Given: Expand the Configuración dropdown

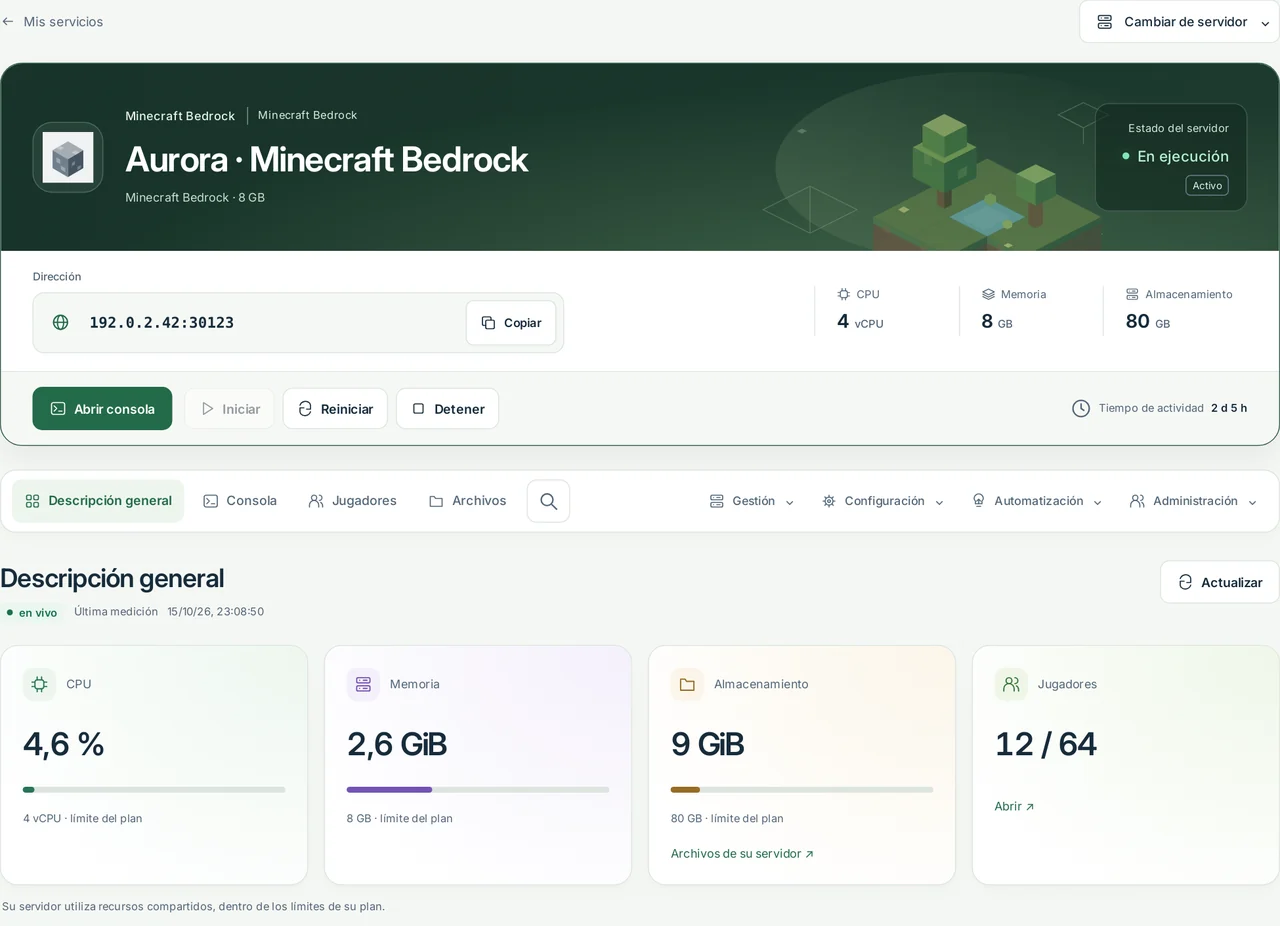Looking at the screenshot, I should tap(883, 501).
